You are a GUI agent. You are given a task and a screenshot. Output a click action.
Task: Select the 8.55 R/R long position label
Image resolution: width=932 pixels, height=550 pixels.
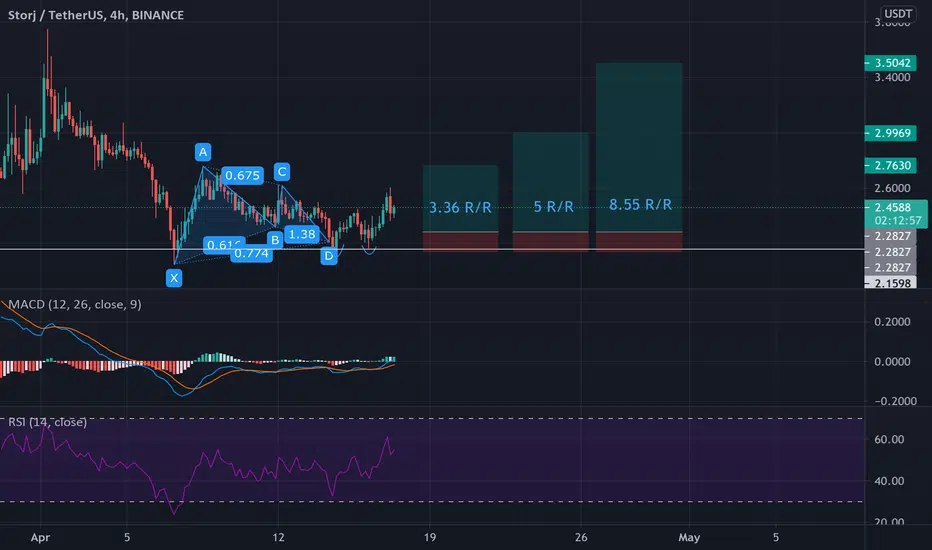point(640,205)
